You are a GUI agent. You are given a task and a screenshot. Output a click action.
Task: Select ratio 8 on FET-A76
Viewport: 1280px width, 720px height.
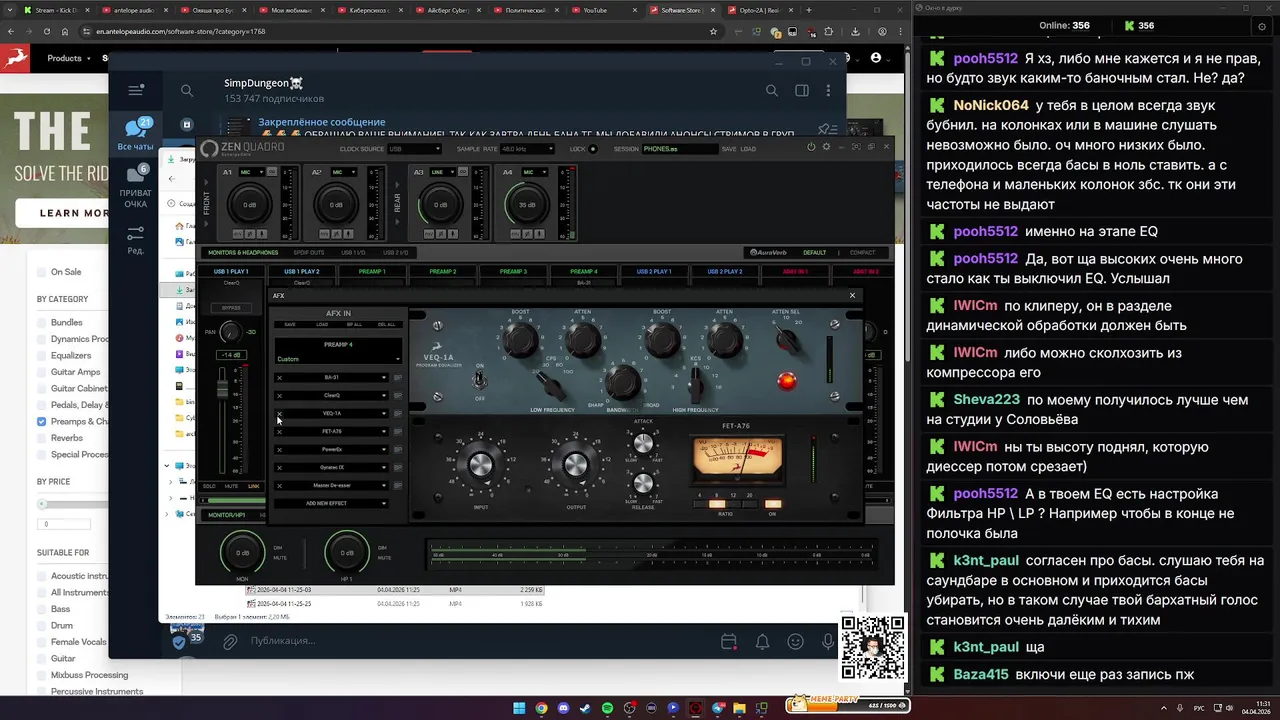pos(719,504)
